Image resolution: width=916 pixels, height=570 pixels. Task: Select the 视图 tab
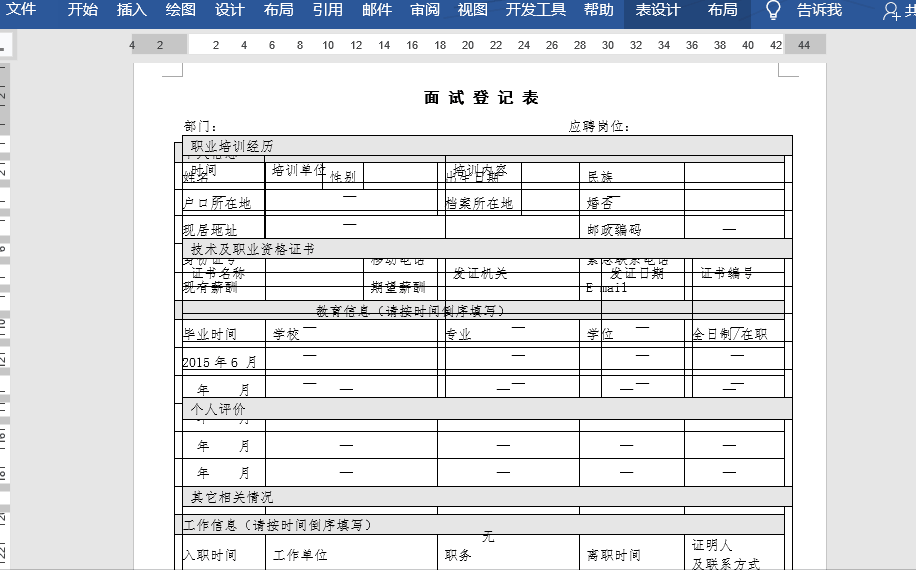473,11
